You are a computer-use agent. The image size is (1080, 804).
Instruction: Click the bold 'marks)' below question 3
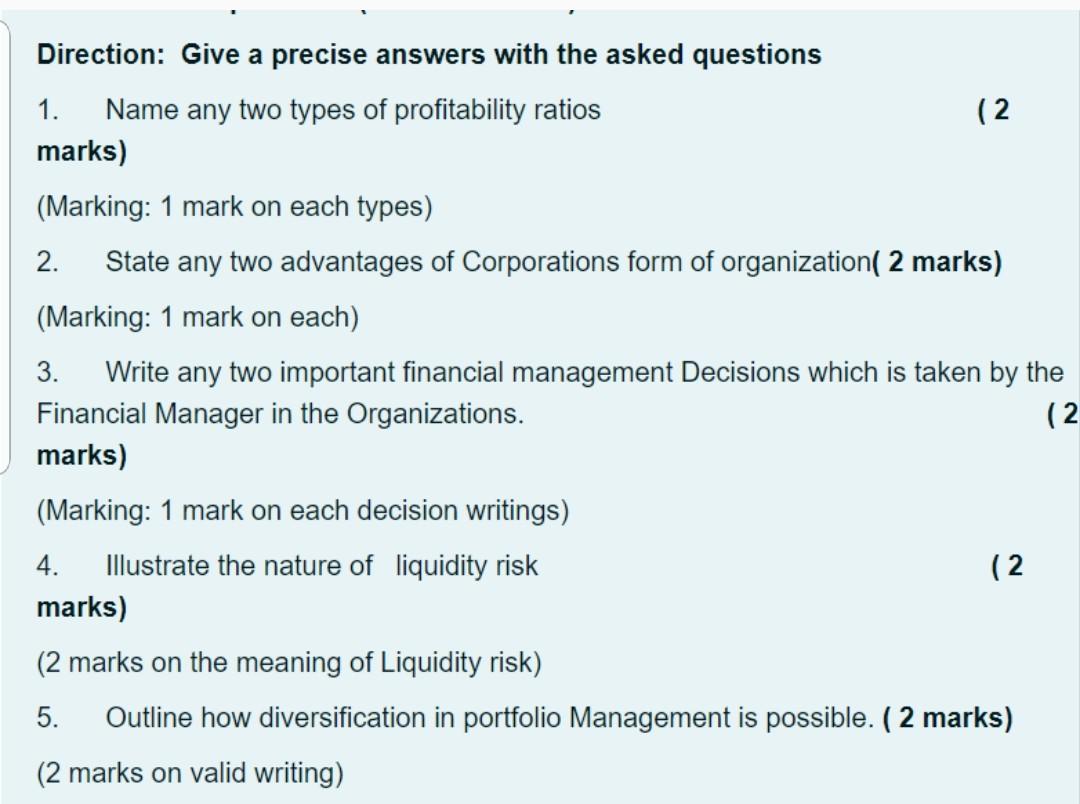(x=82, y=455)
